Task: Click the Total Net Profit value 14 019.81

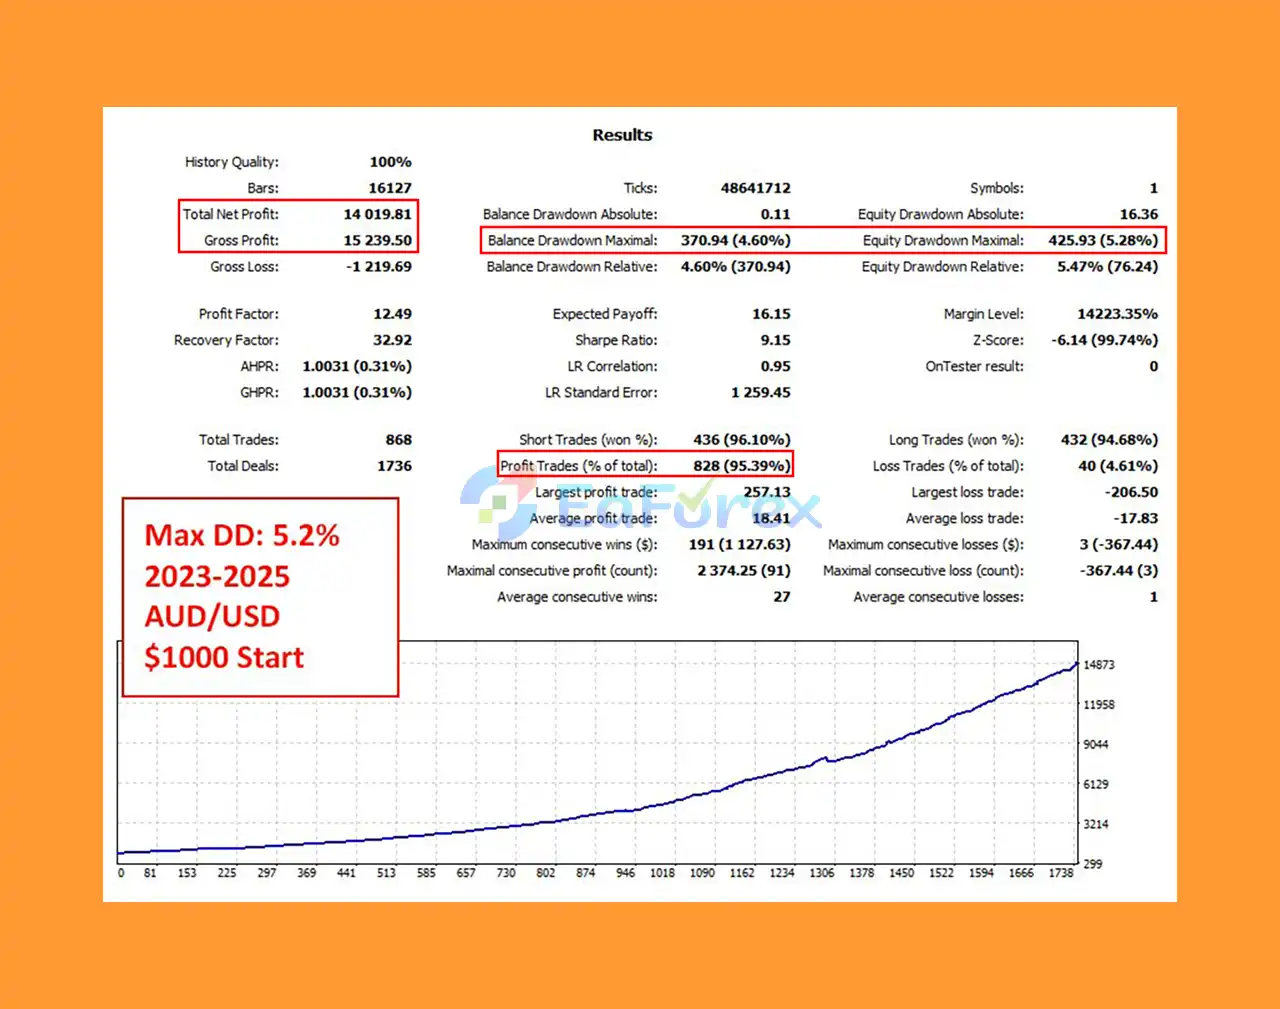Action: (377, 214)
